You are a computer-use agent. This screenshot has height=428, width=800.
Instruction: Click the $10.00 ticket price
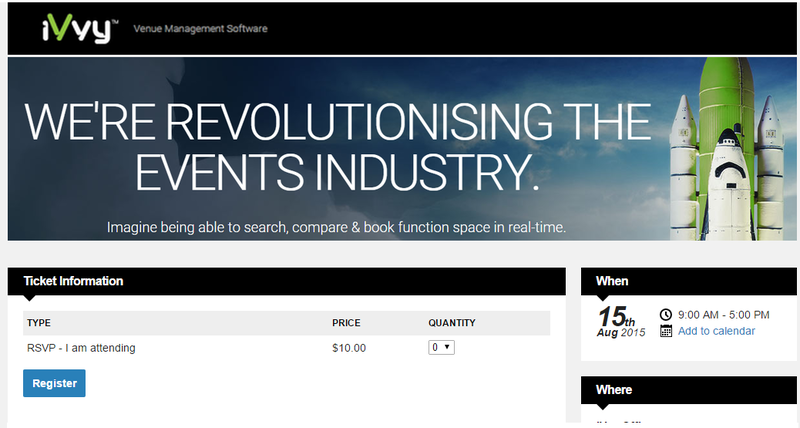(x=349, y=348)
